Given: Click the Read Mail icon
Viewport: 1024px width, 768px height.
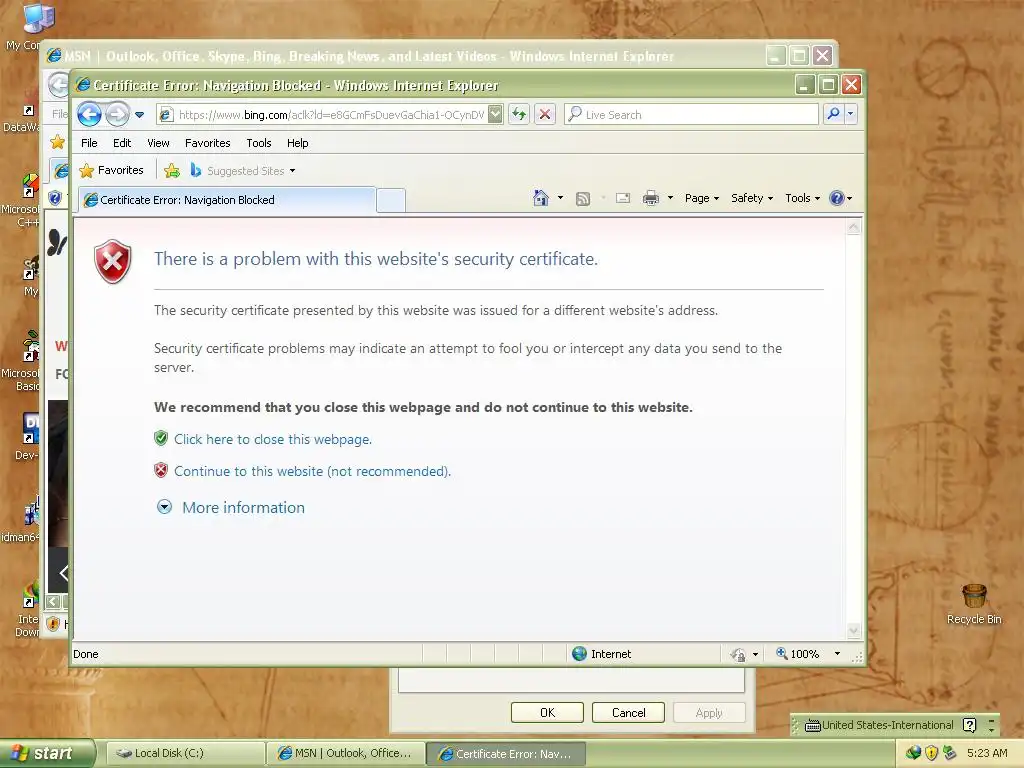Looking at the screenshot, I should 623,198.
